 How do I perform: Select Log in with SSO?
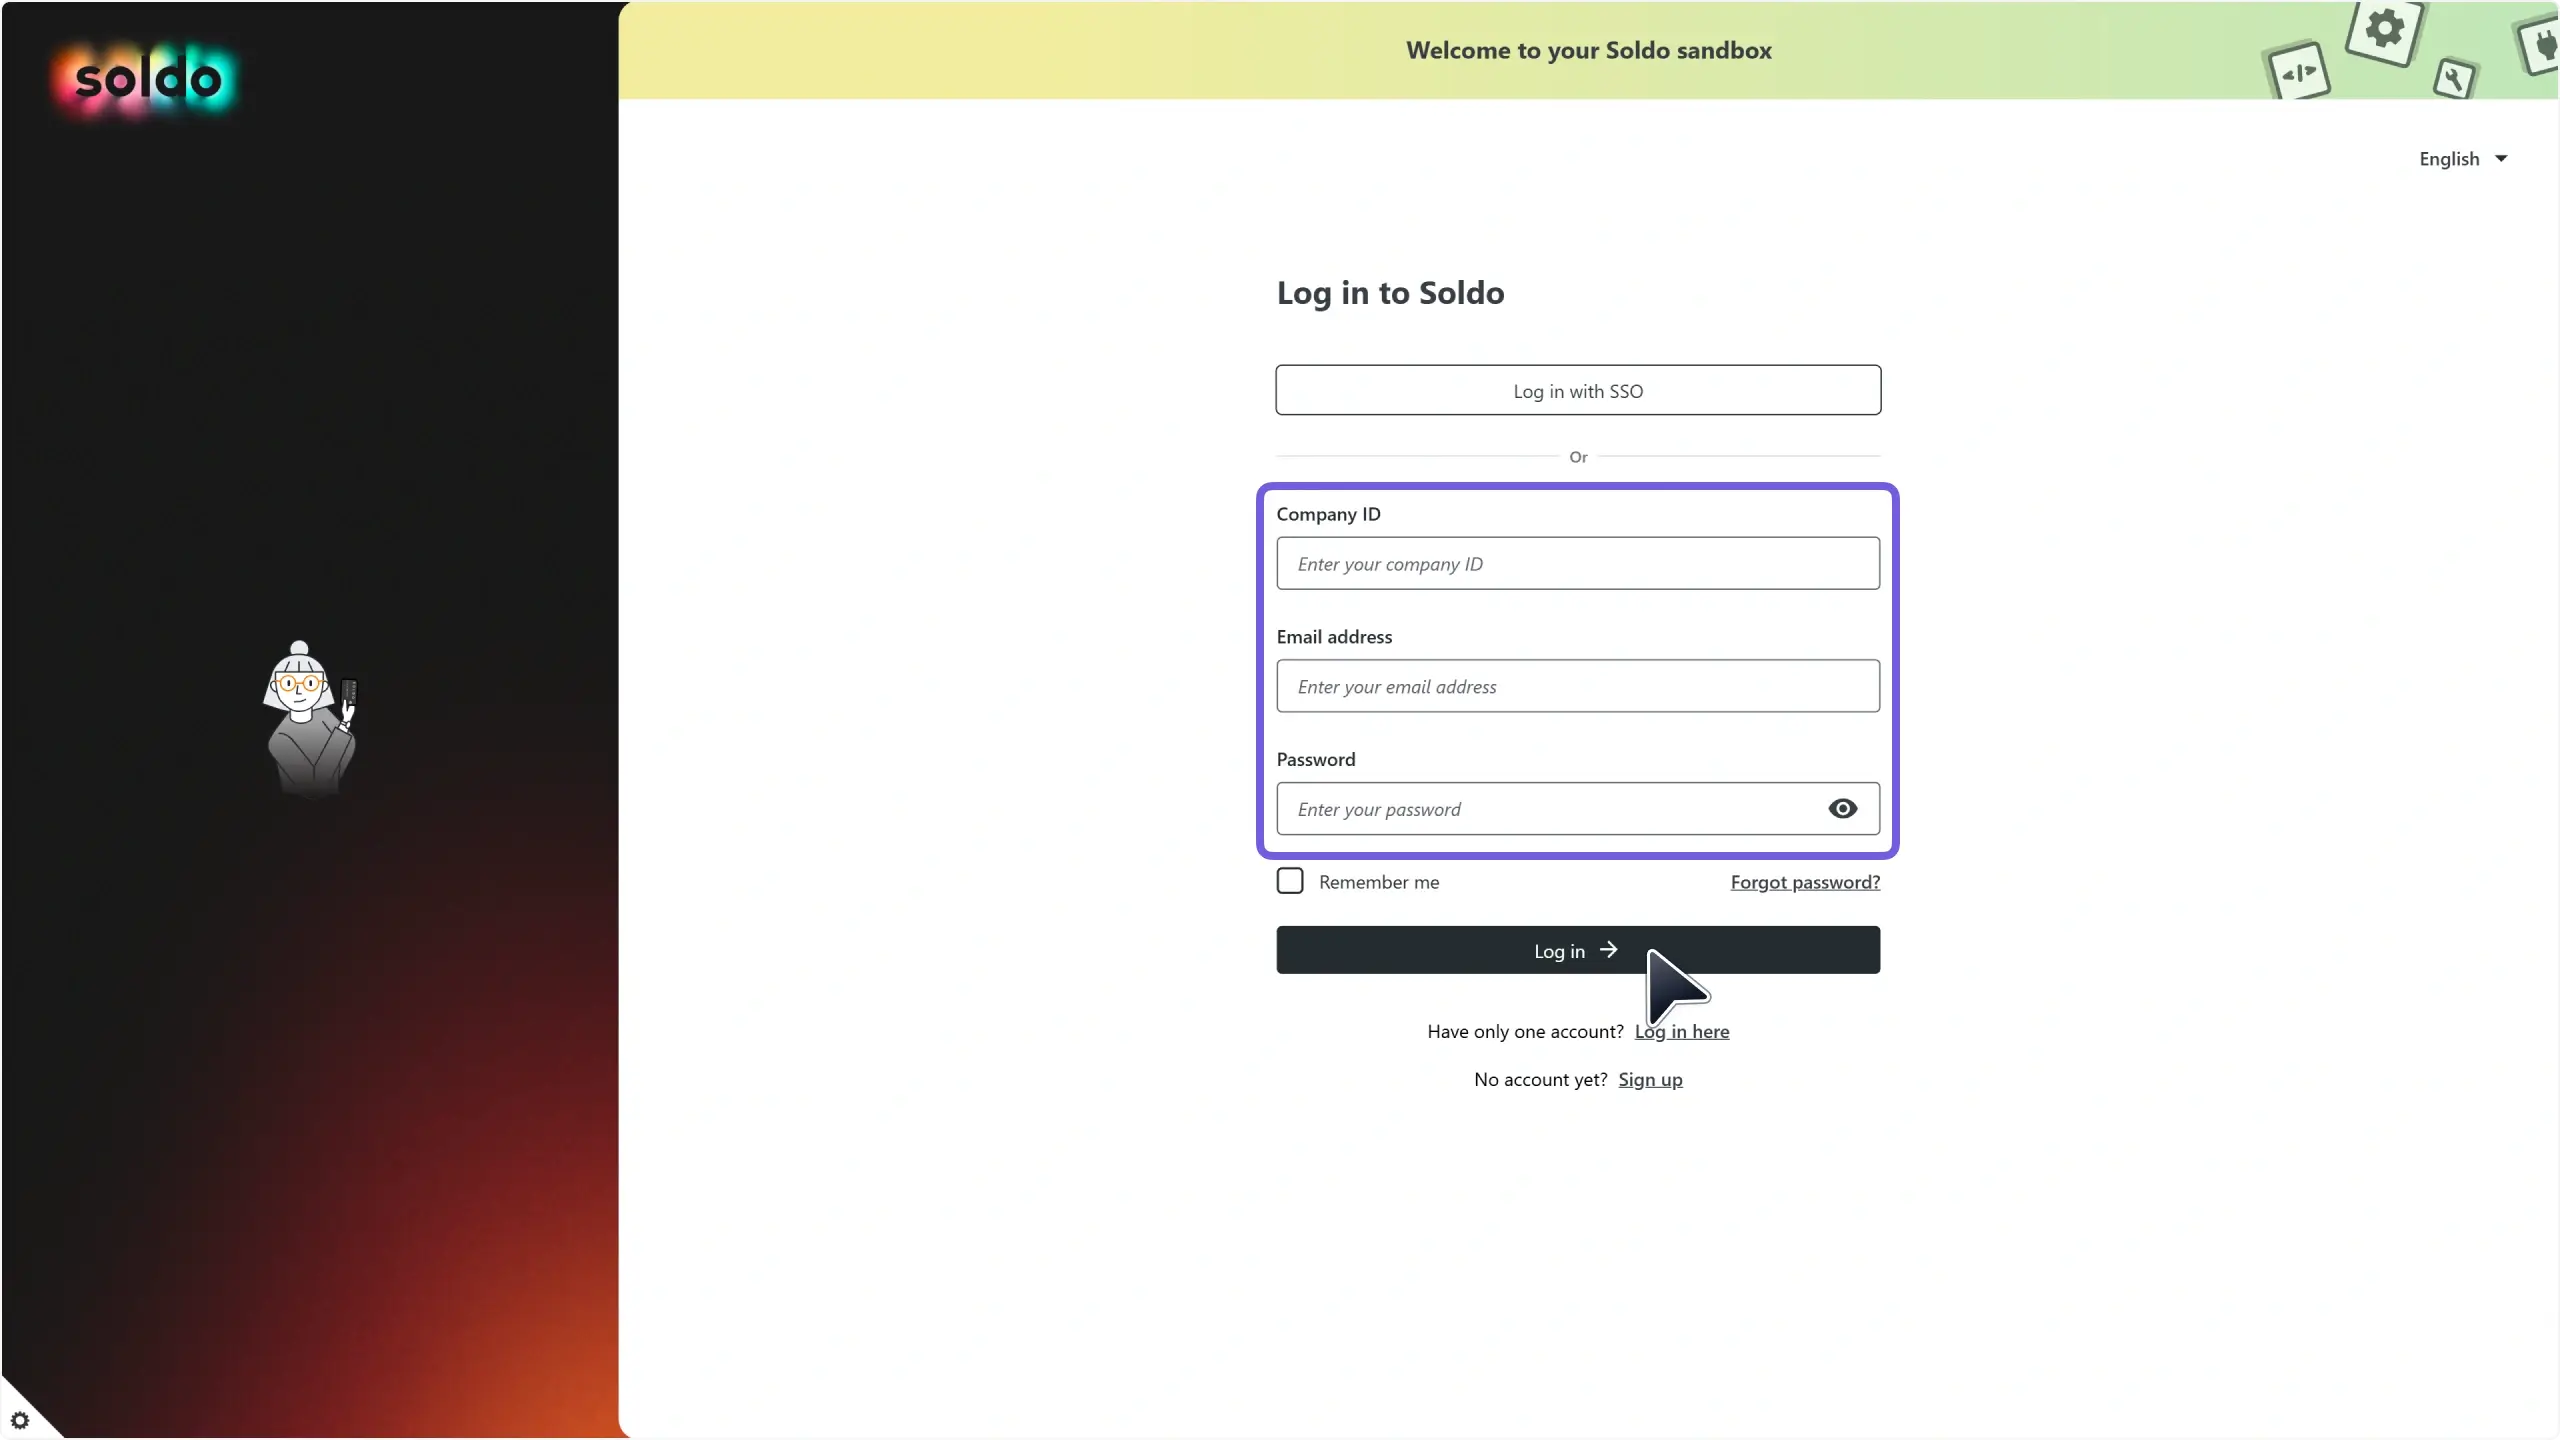1576,390
